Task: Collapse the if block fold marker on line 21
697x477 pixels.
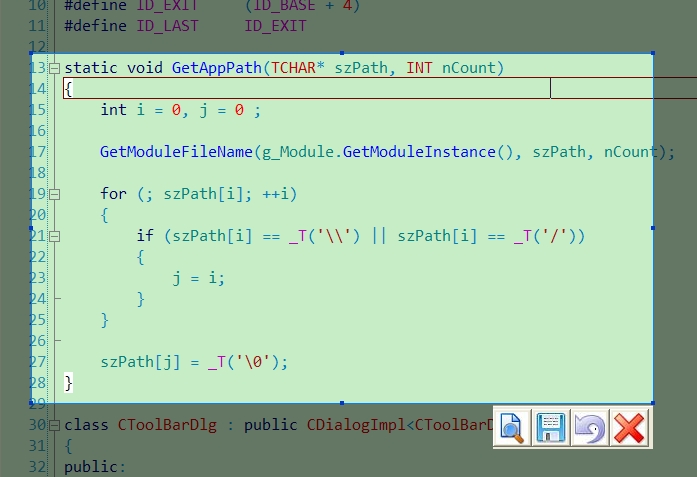Action: point(54,236)
